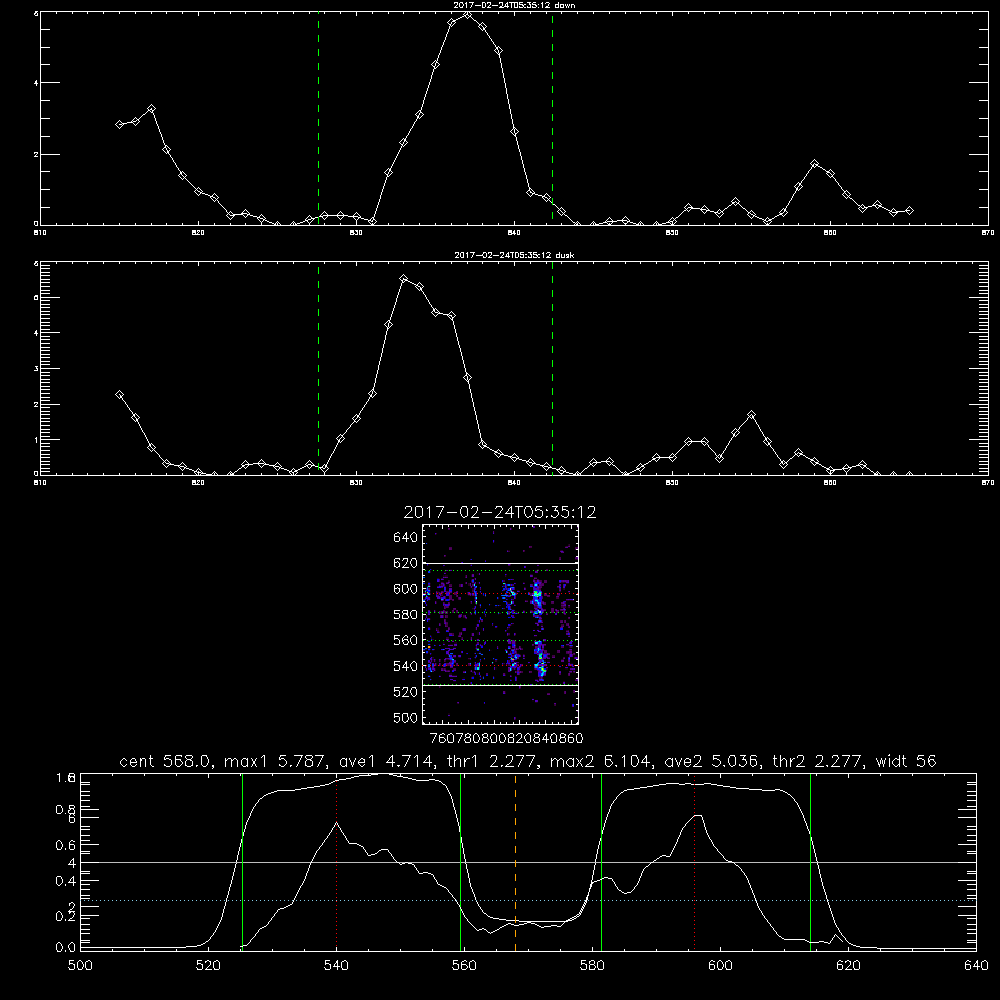Select the 'max1 5.787' value
This screenshot has height=1000, width=1000.
(x=272, y=761)
